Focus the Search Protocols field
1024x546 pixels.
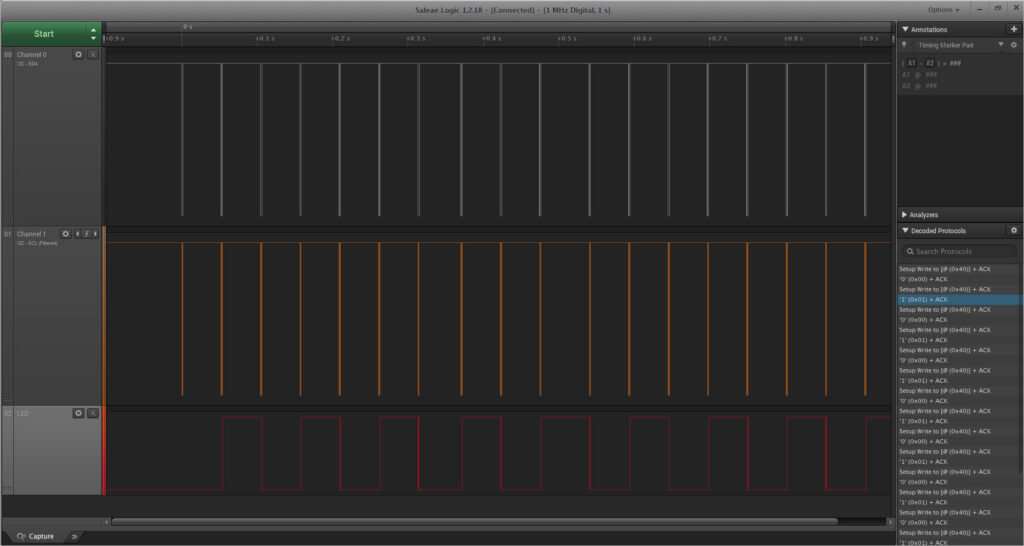[959, 251]
